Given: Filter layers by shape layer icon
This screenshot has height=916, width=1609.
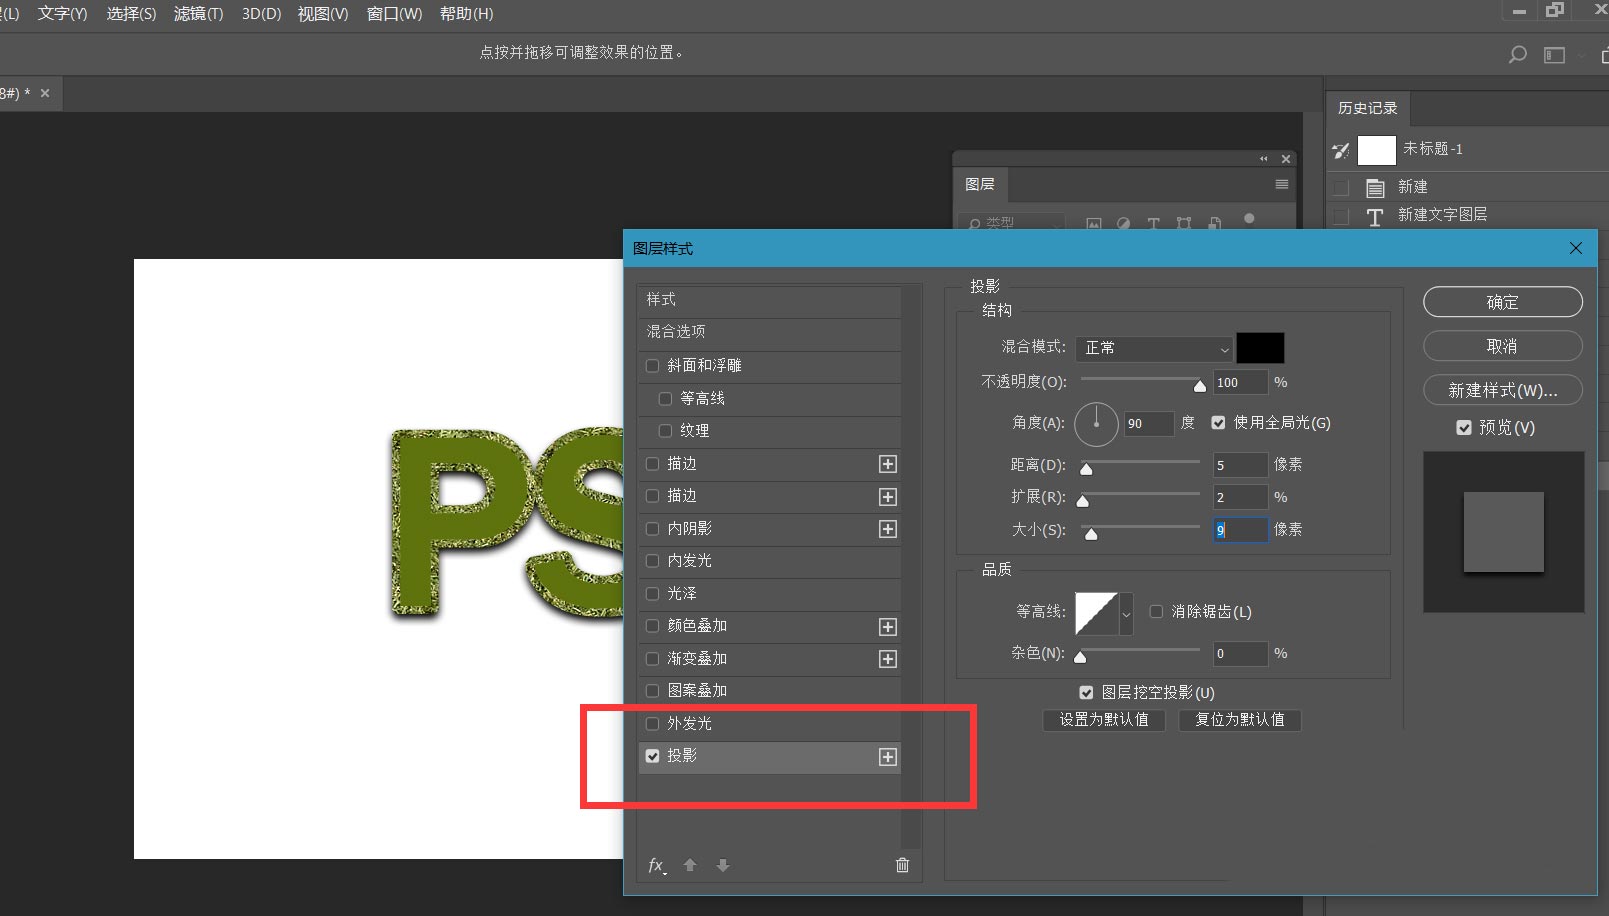Looking at the screenshot, I should click(1184, 224).
